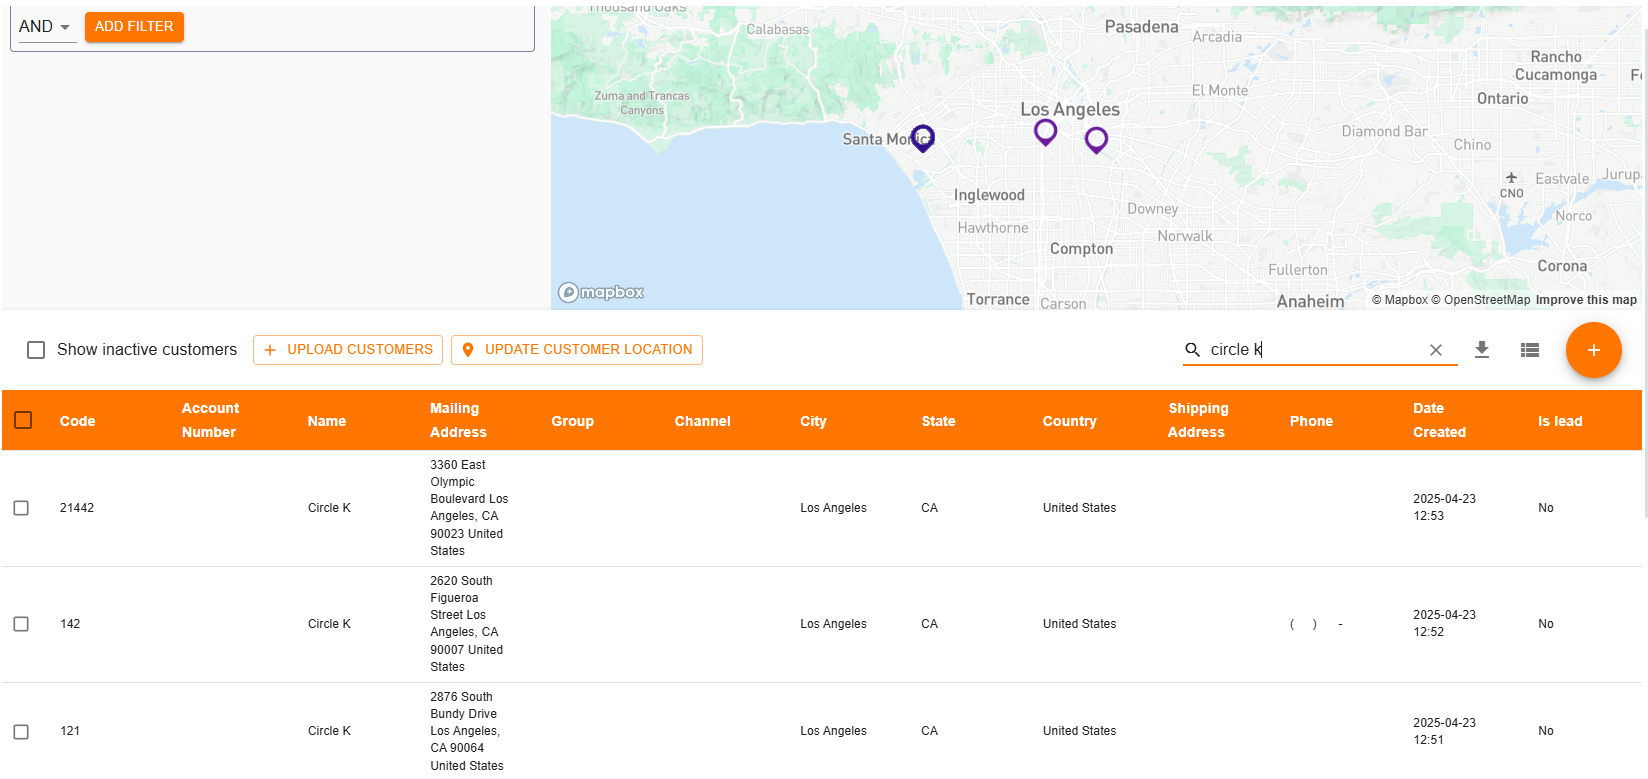Sort by City column header
Screen dimensions: 1648x779
tap(813, 421)
